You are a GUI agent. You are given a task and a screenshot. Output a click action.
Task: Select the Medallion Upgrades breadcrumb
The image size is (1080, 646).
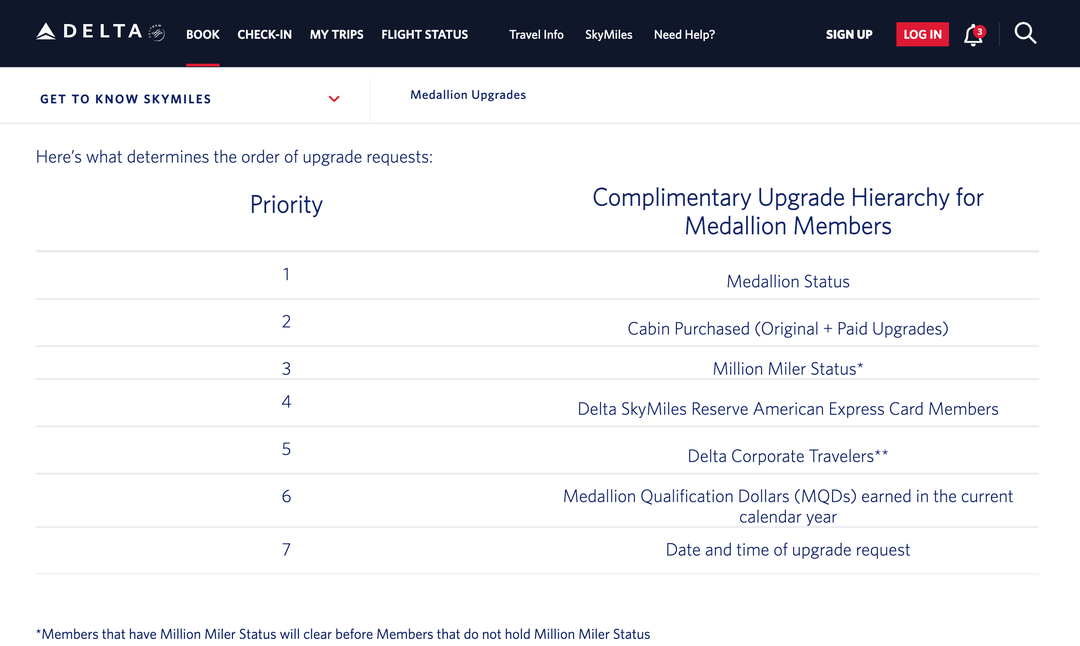click(x=468, y=95)
